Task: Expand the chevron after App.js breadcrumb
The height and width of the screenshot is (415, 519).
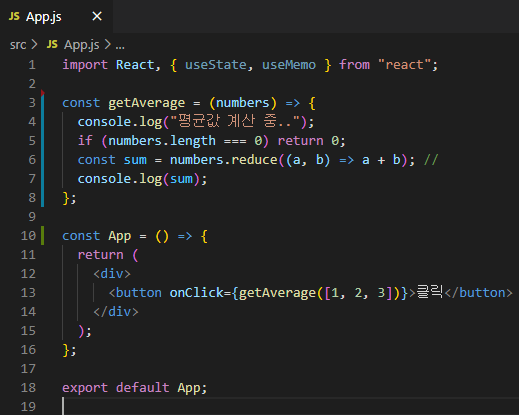Action: click(107, 44)
